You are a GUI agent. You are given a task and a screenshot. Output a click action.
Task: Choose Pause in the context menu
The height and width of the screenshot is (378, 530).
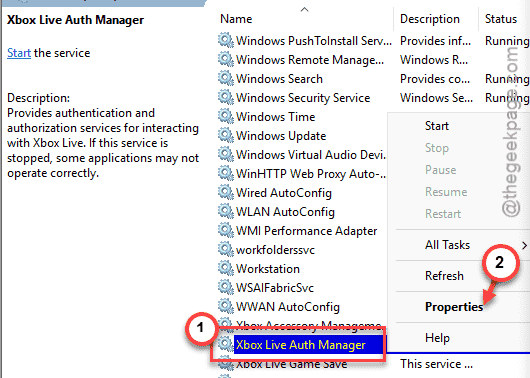(440, 170)
